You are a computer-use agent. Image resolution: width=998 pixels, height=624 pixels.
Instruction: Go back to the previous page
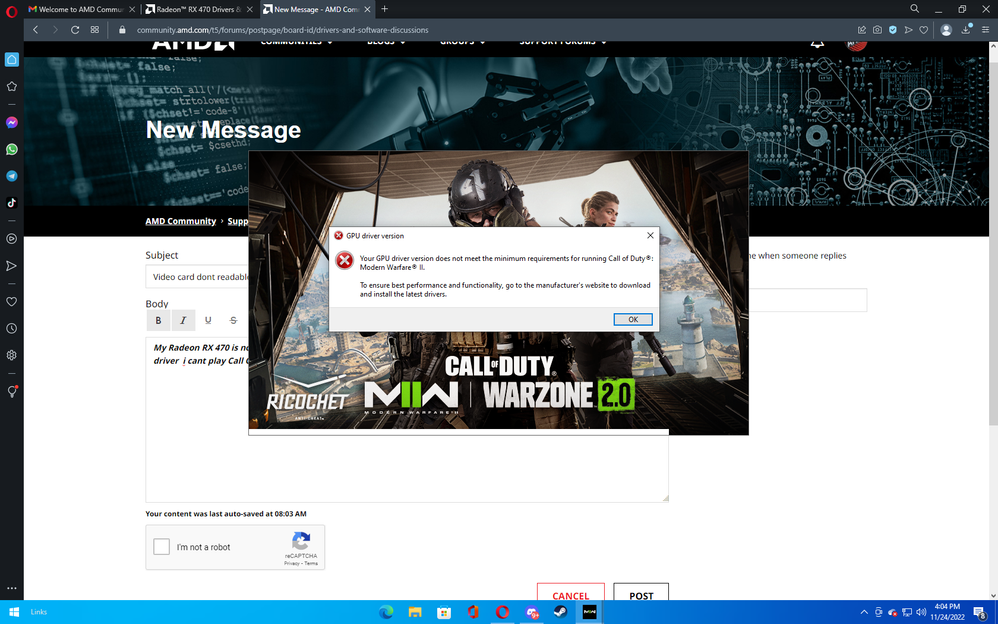coord(36,30)
